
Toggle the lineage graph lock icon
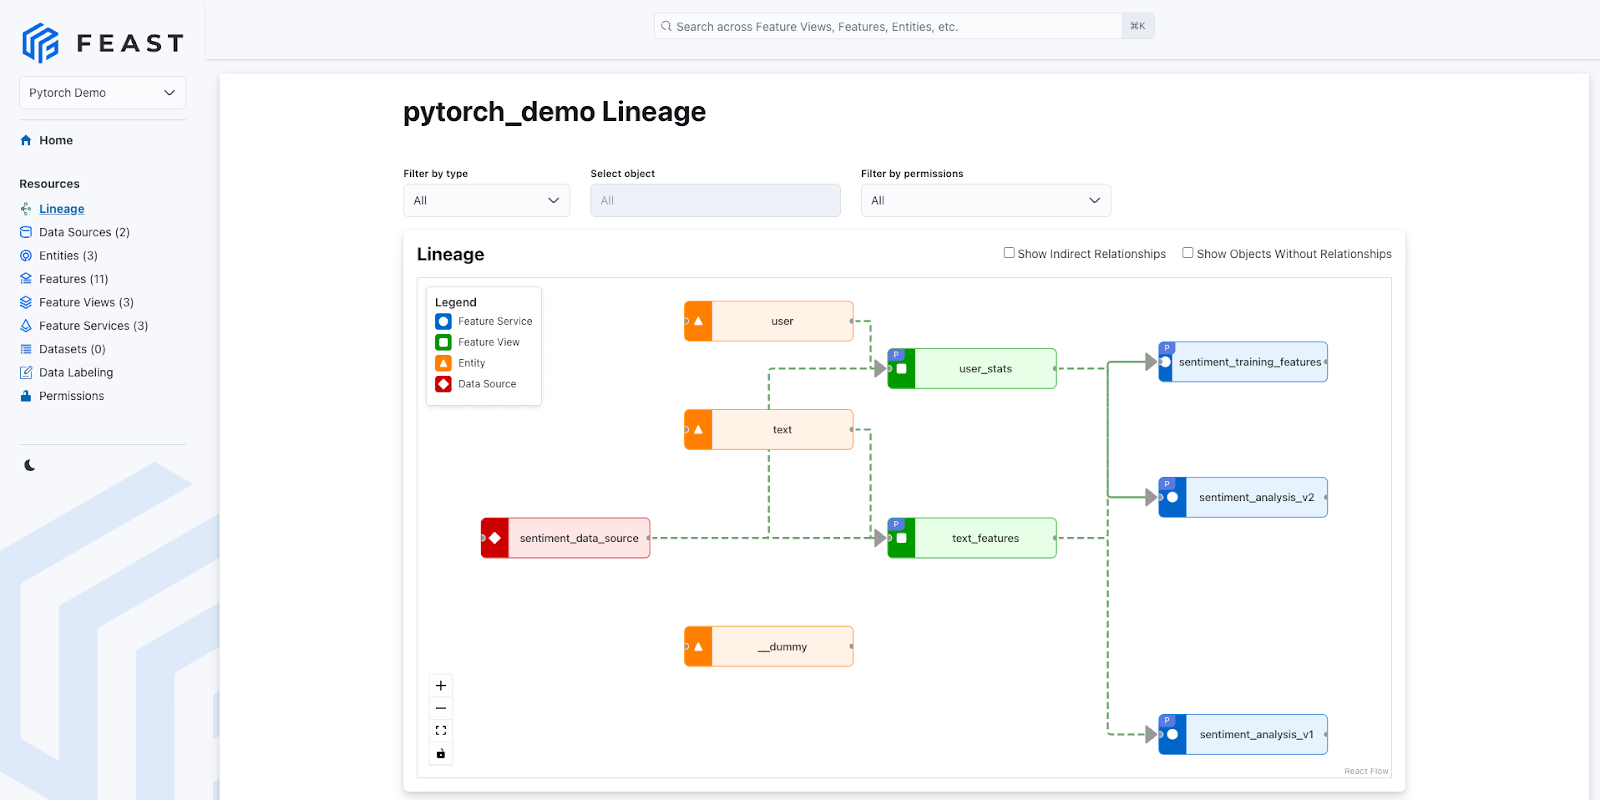pos(441,754)
